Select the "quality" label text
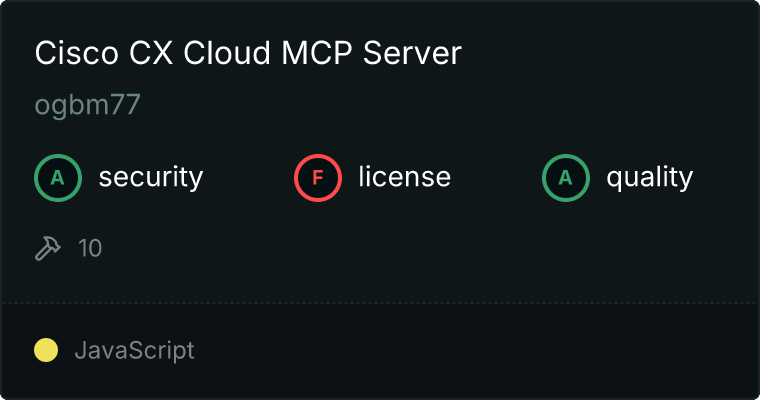This screenshot has height=400, width=760. [649, 178]
